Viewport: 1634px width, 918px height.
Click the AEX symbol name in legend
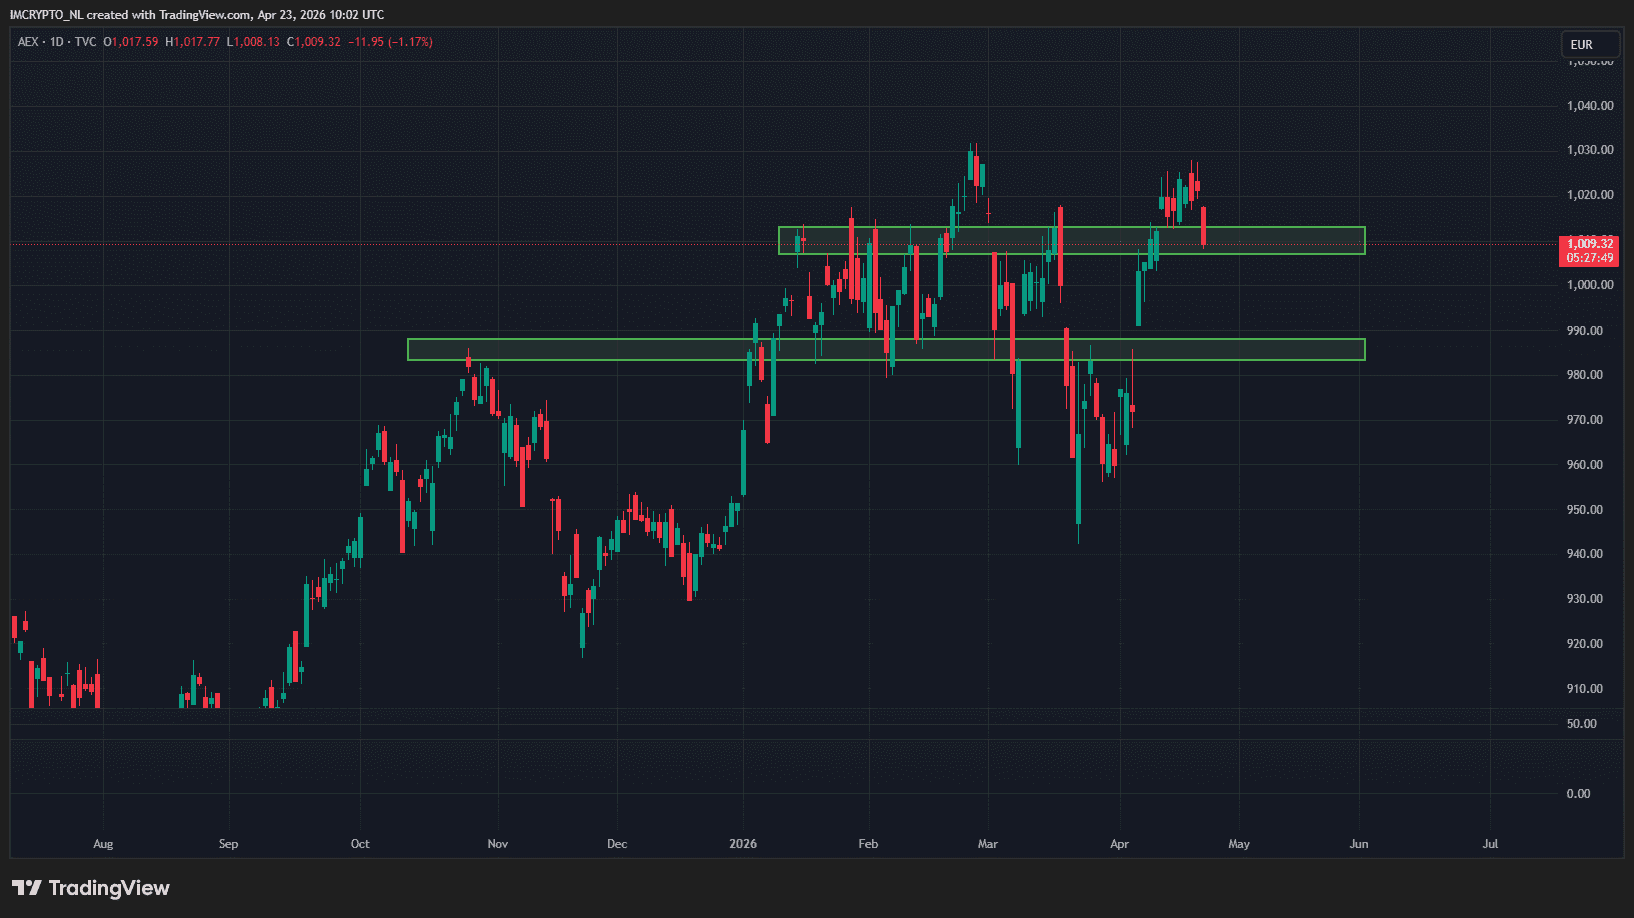click(28, 42)
